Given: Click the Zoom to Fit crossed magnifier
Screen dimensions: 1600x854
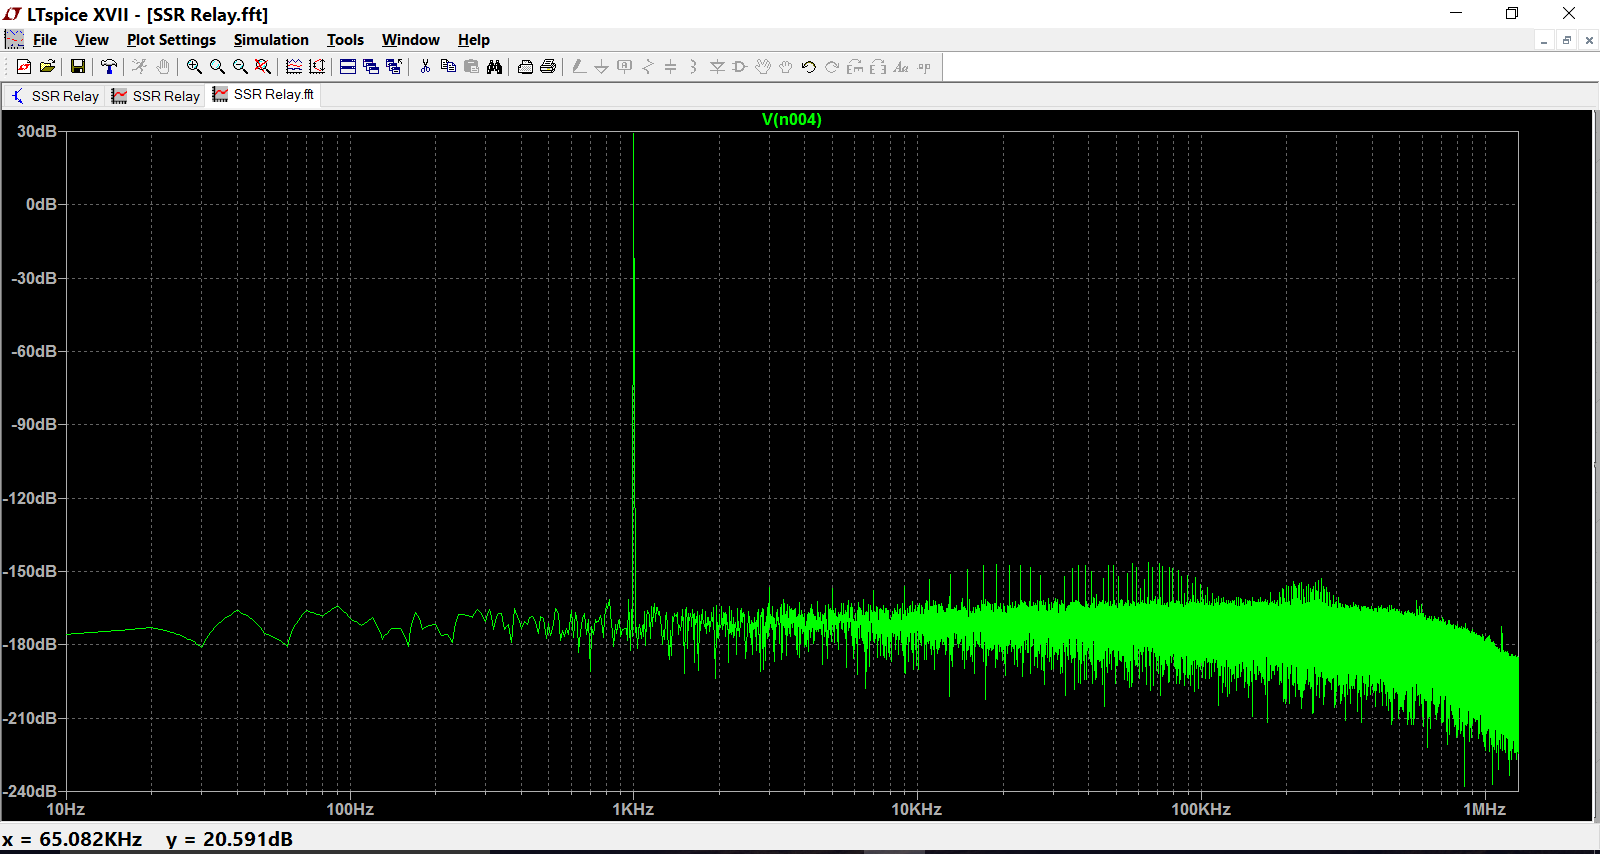Looking at the screenshot, I should (x=263, y=67).
